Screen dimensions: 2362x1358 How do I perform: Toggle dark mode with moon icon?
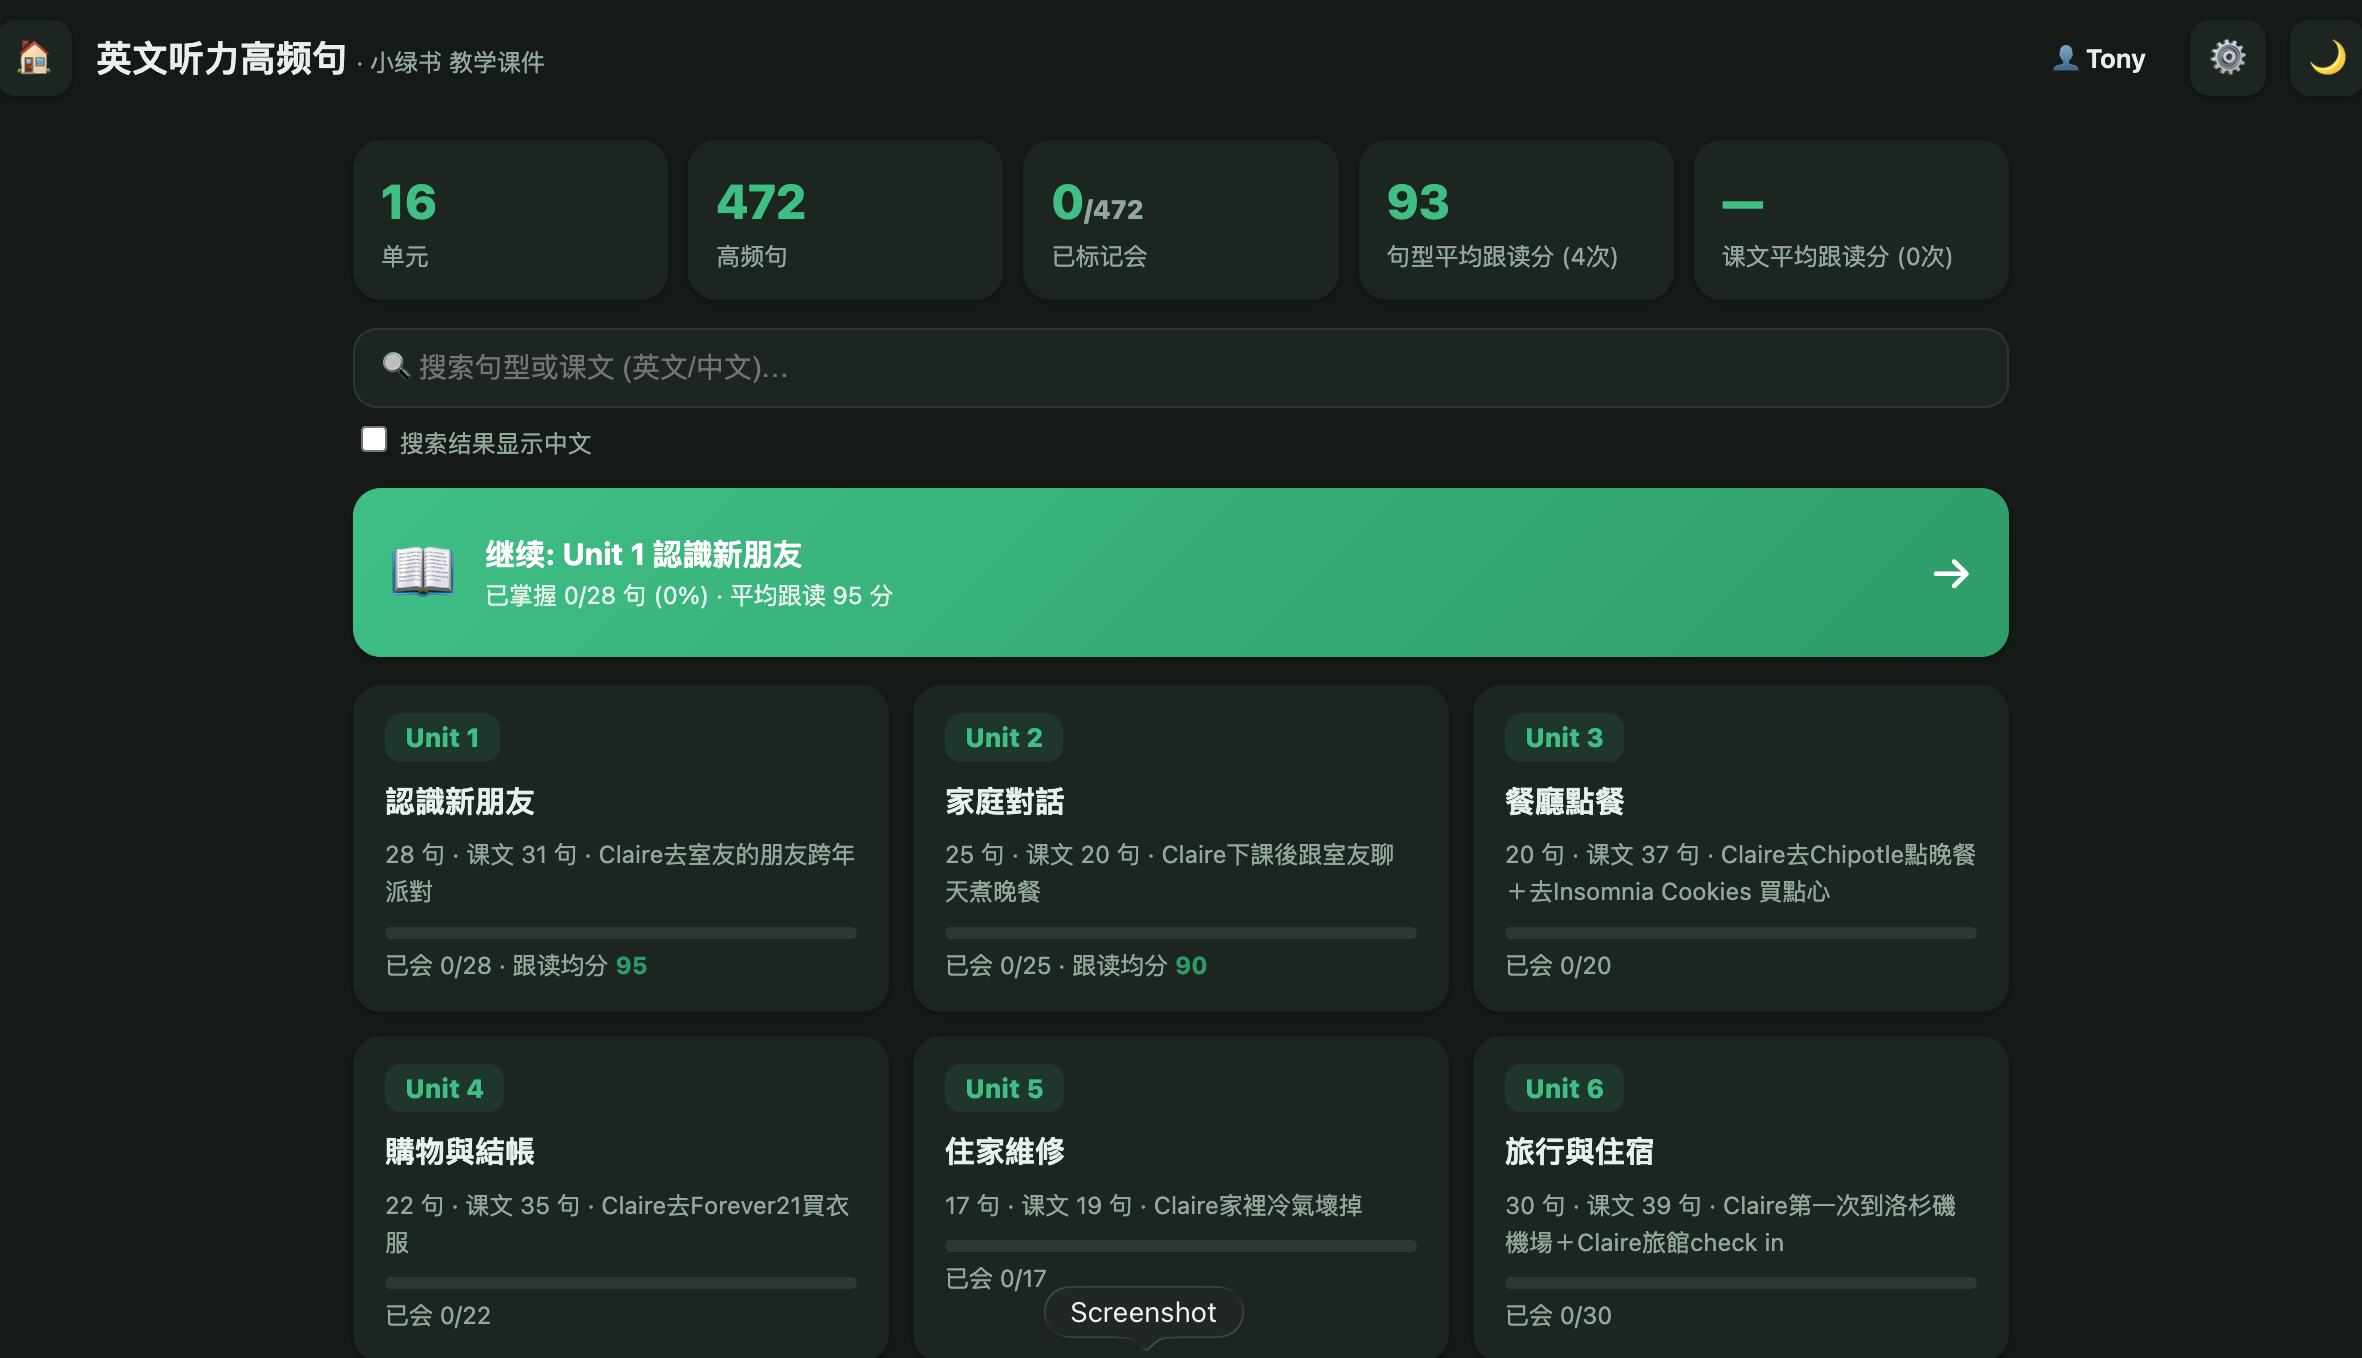2327,58
